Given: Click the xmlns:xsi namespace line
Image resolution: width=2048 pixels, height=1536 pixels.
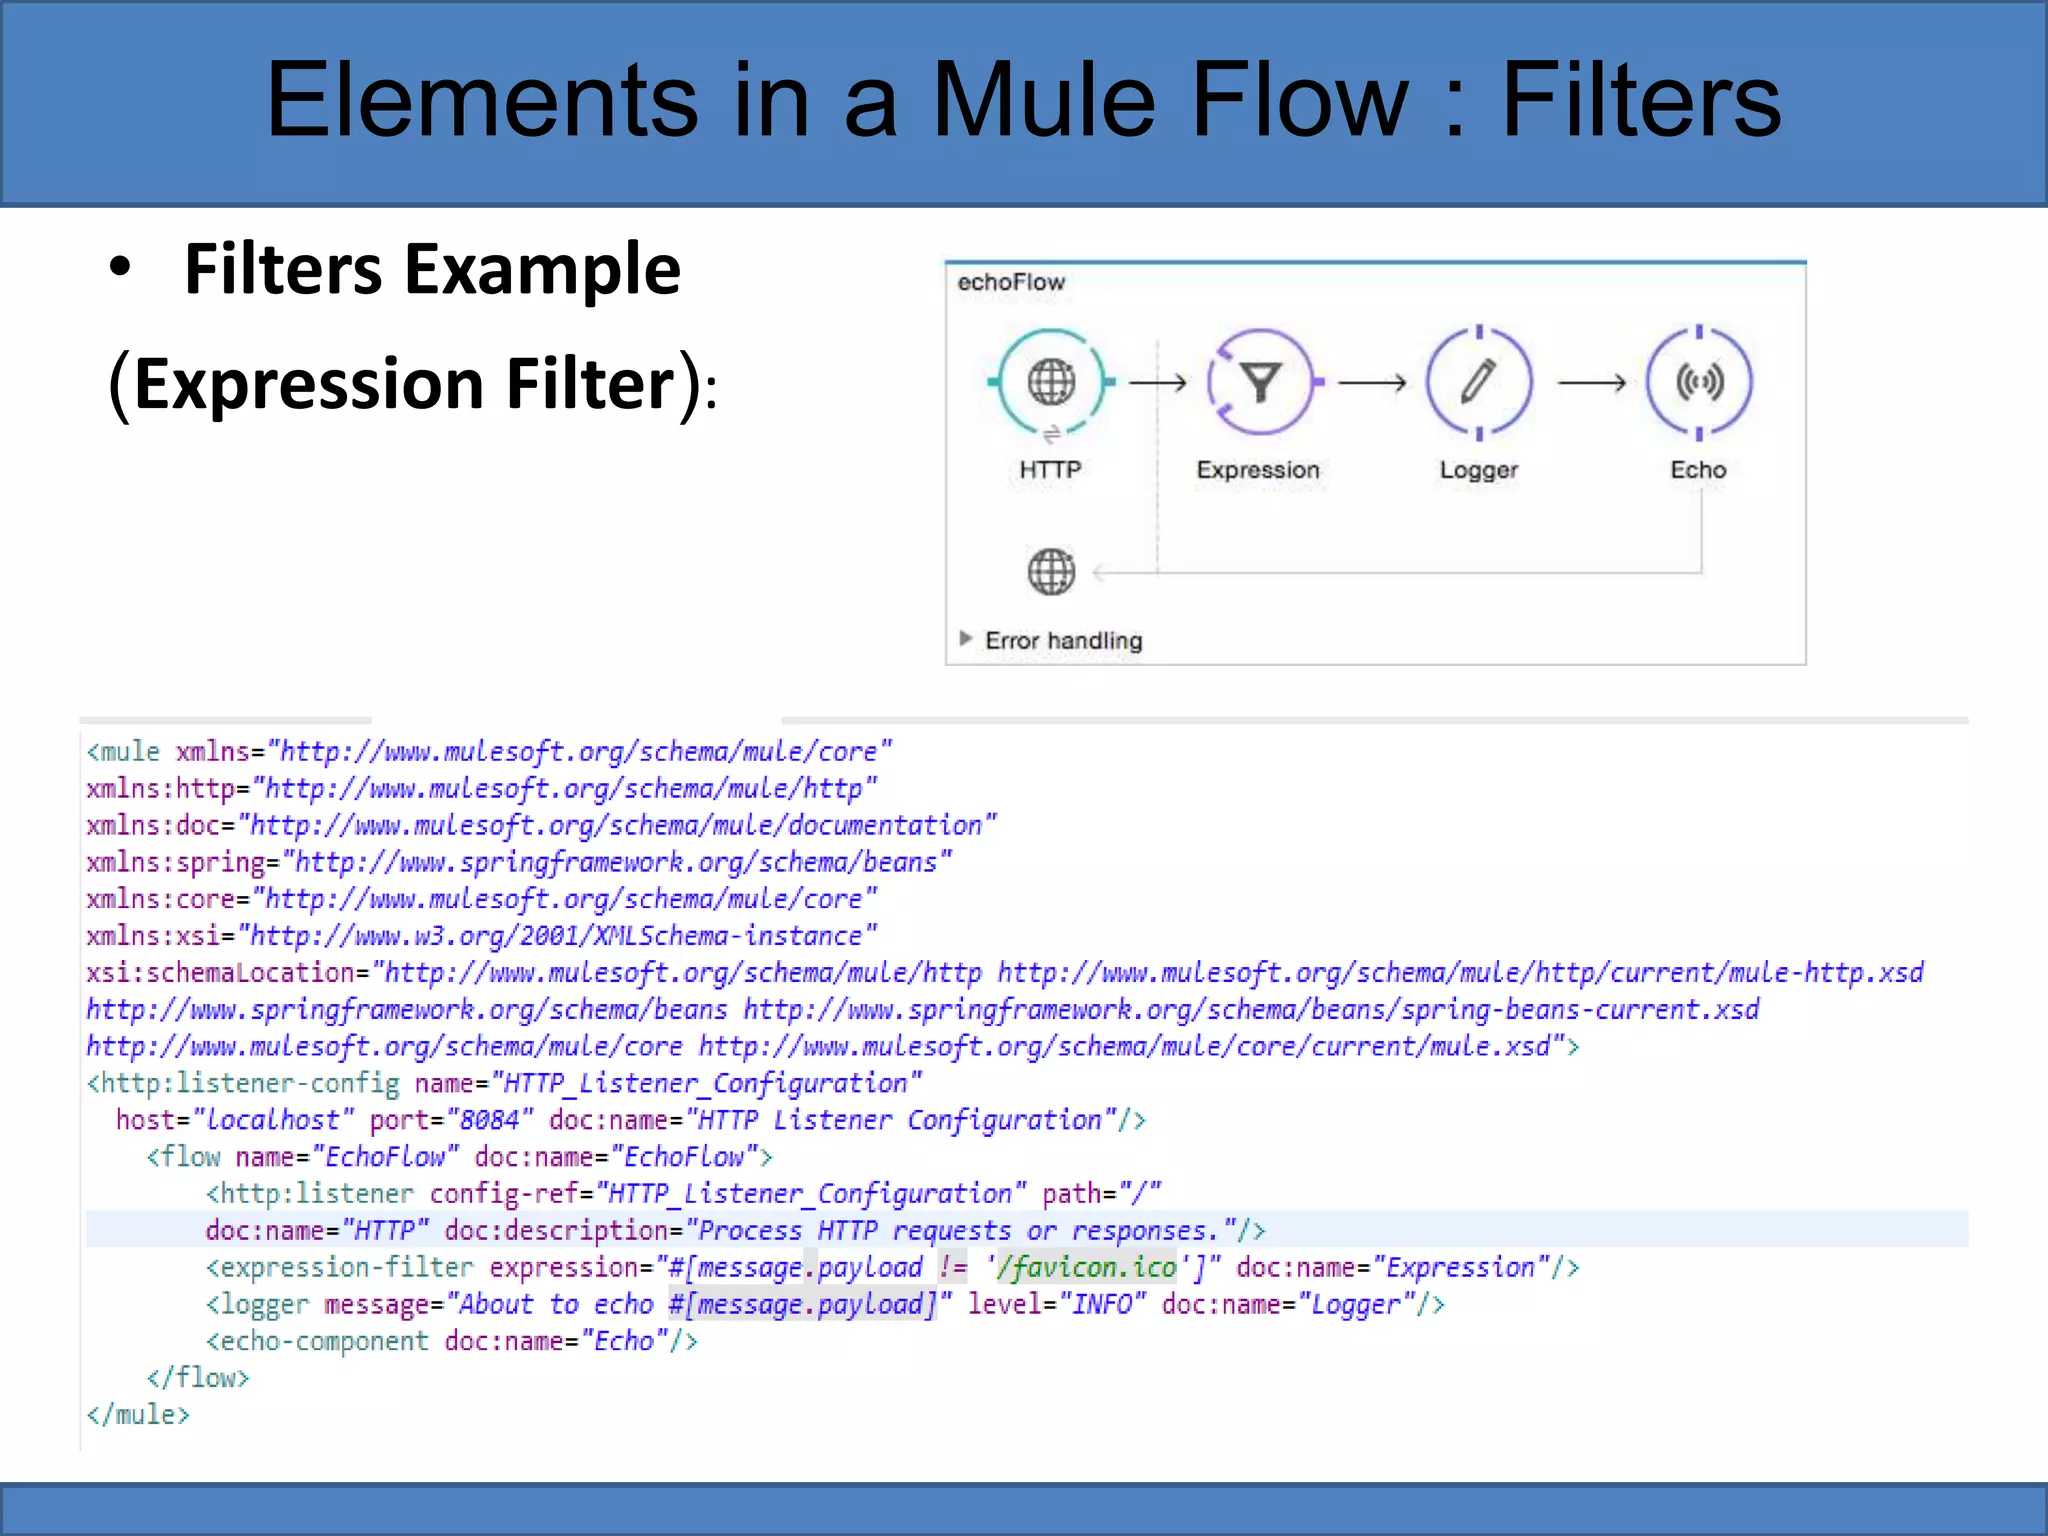Looking at the screenshot, I should [481, 936].
